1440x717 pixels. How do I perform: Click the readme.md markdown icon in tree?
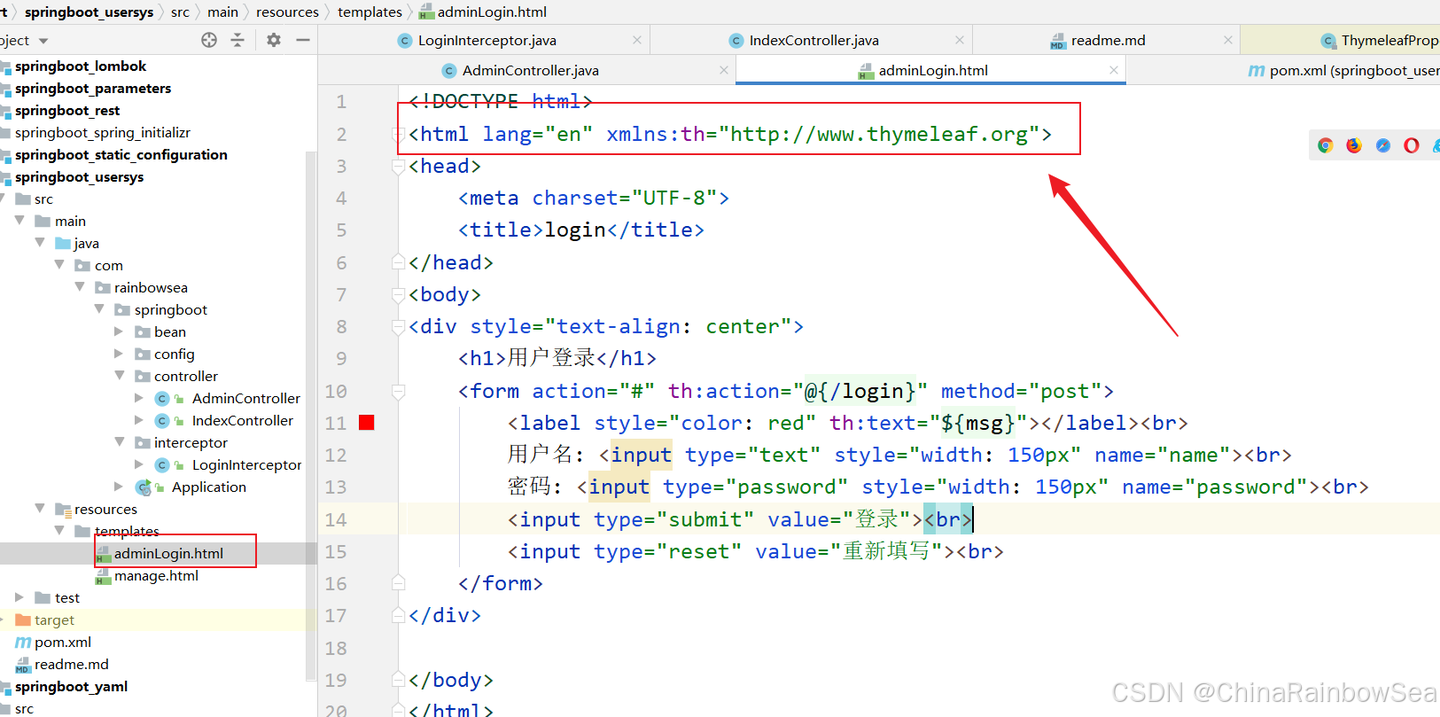[23, 664]
